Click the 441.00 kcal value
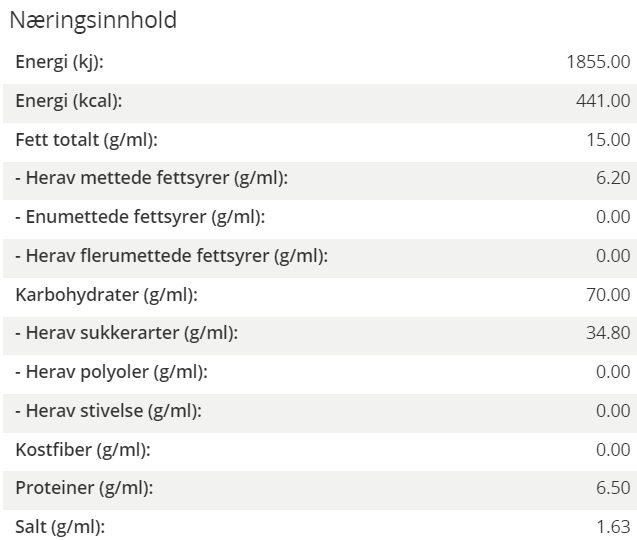The height and width of the screenshot is (540, 637). [x=603, y=101]
